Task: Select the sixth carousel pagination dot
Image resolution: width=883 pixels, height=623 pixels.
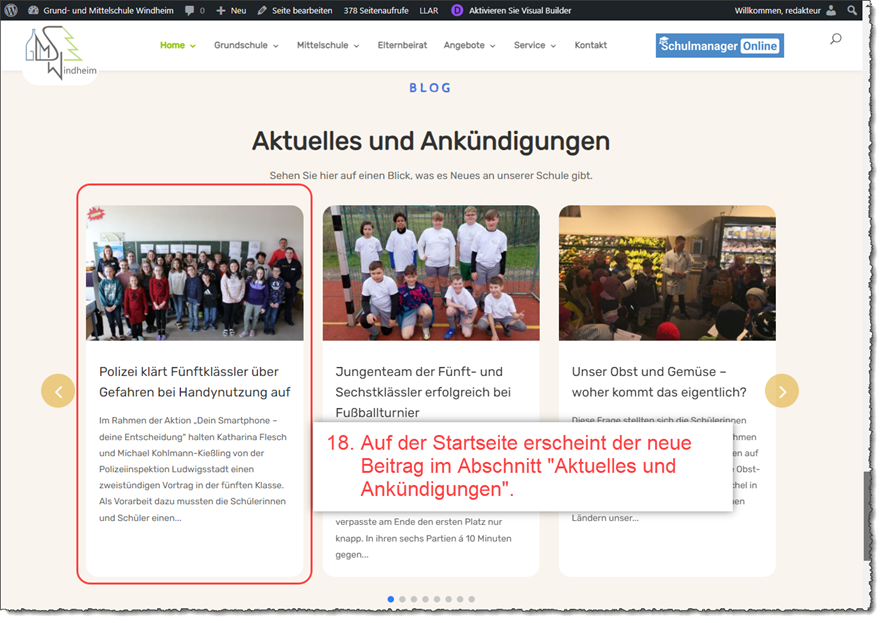Action: pos(448,599)
